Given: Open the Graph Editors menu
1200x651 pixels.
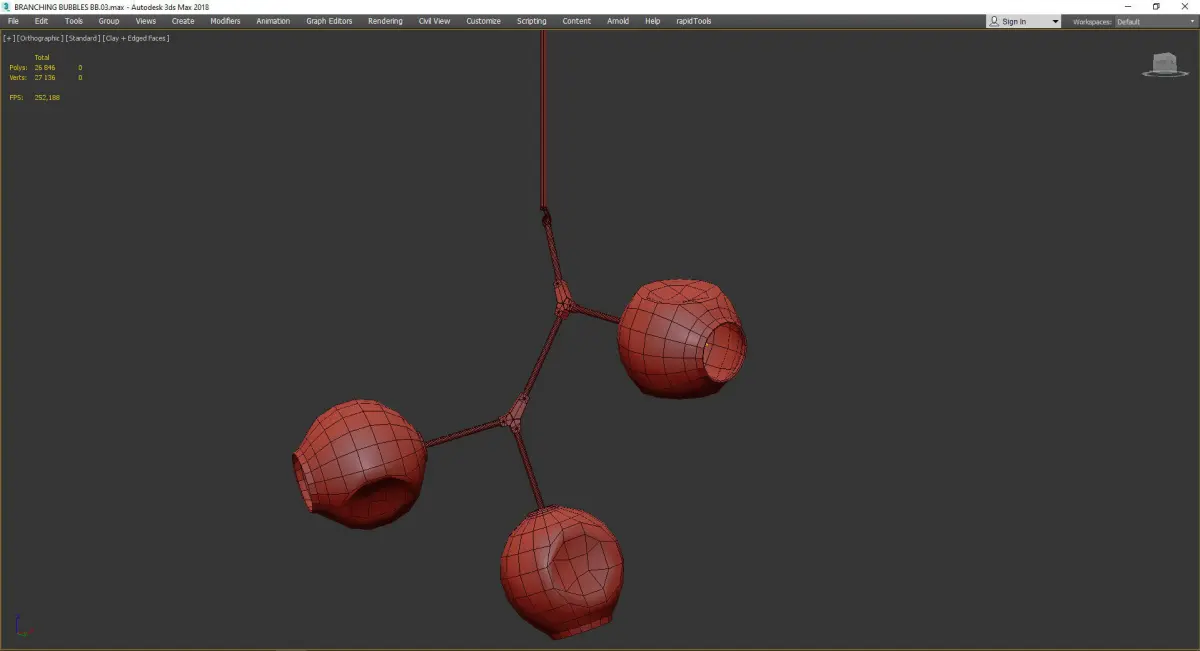Looking at the screenshot, I should pyautogui.click(x=329, y=21).
